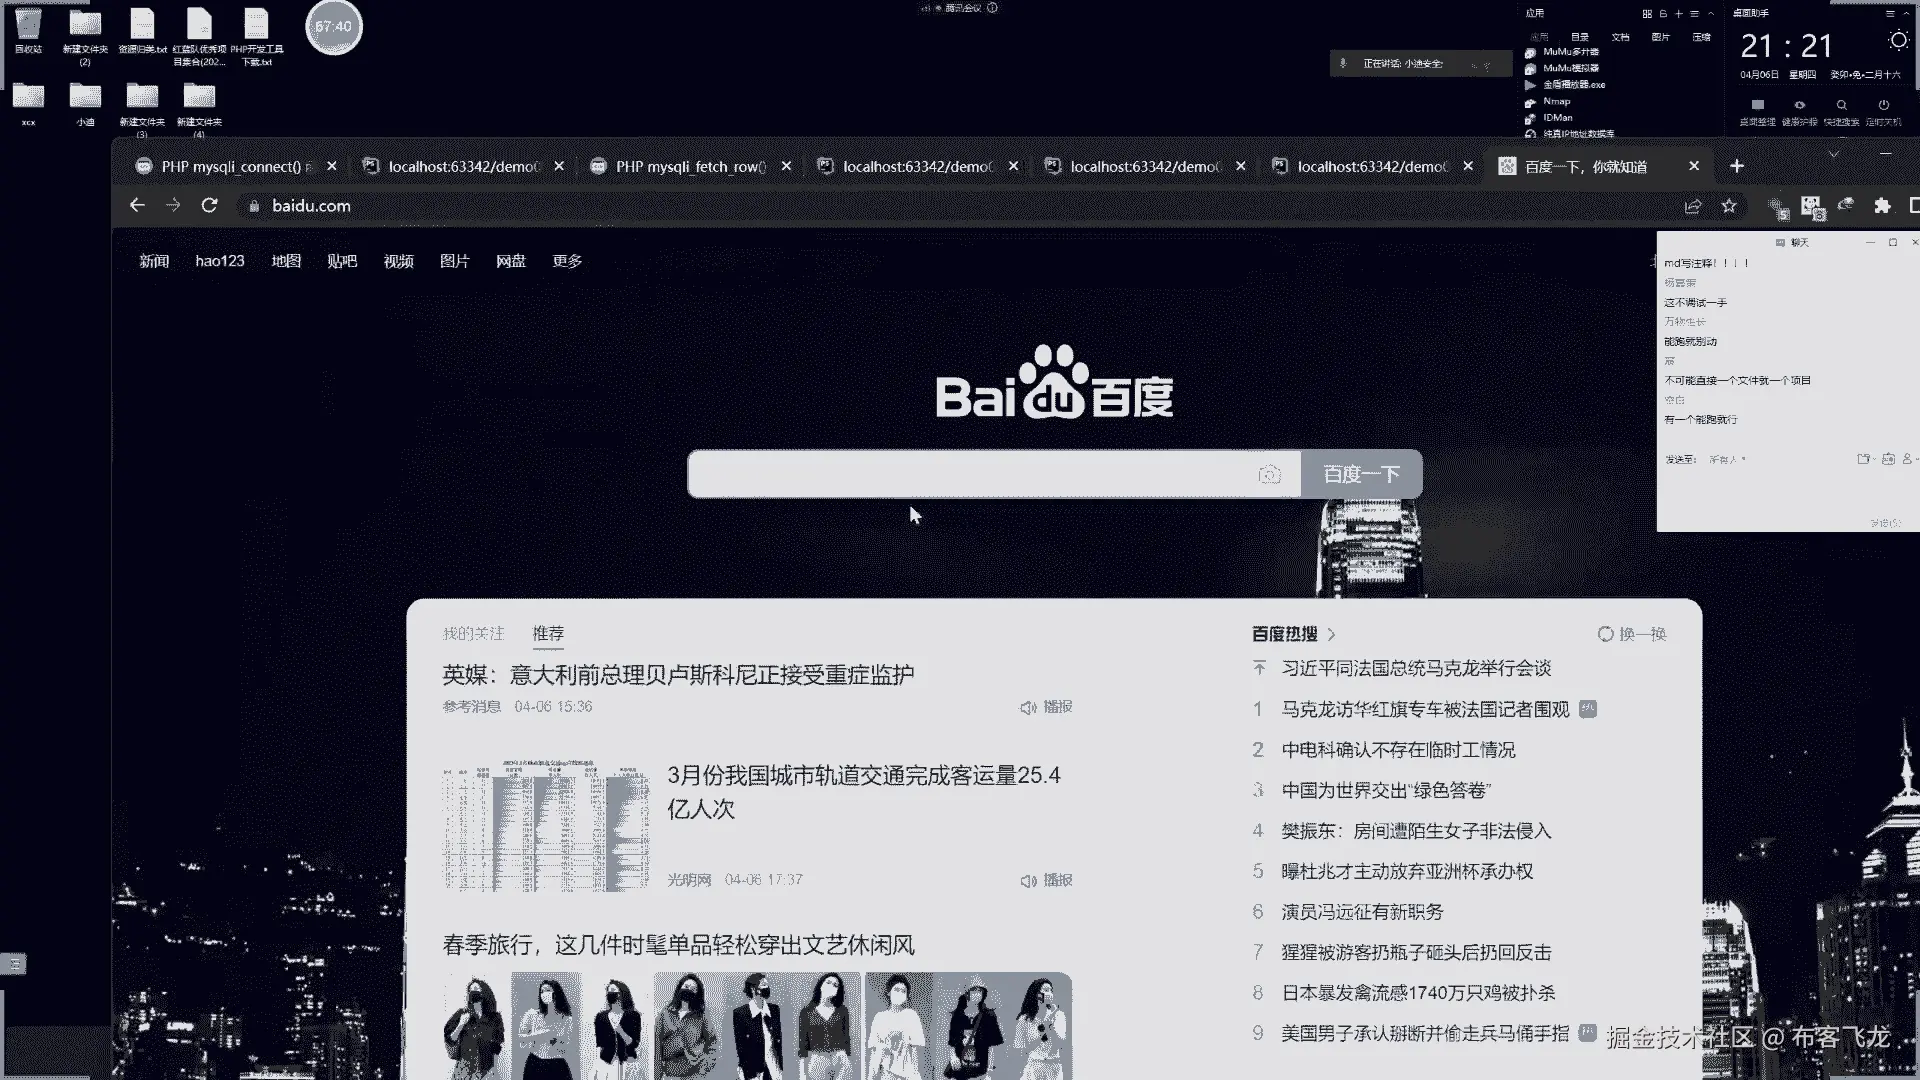Viewport: 1920px width, 1080px height.
Task: Click the share page icon in address bar
Action: click(x=1693, y=206)
